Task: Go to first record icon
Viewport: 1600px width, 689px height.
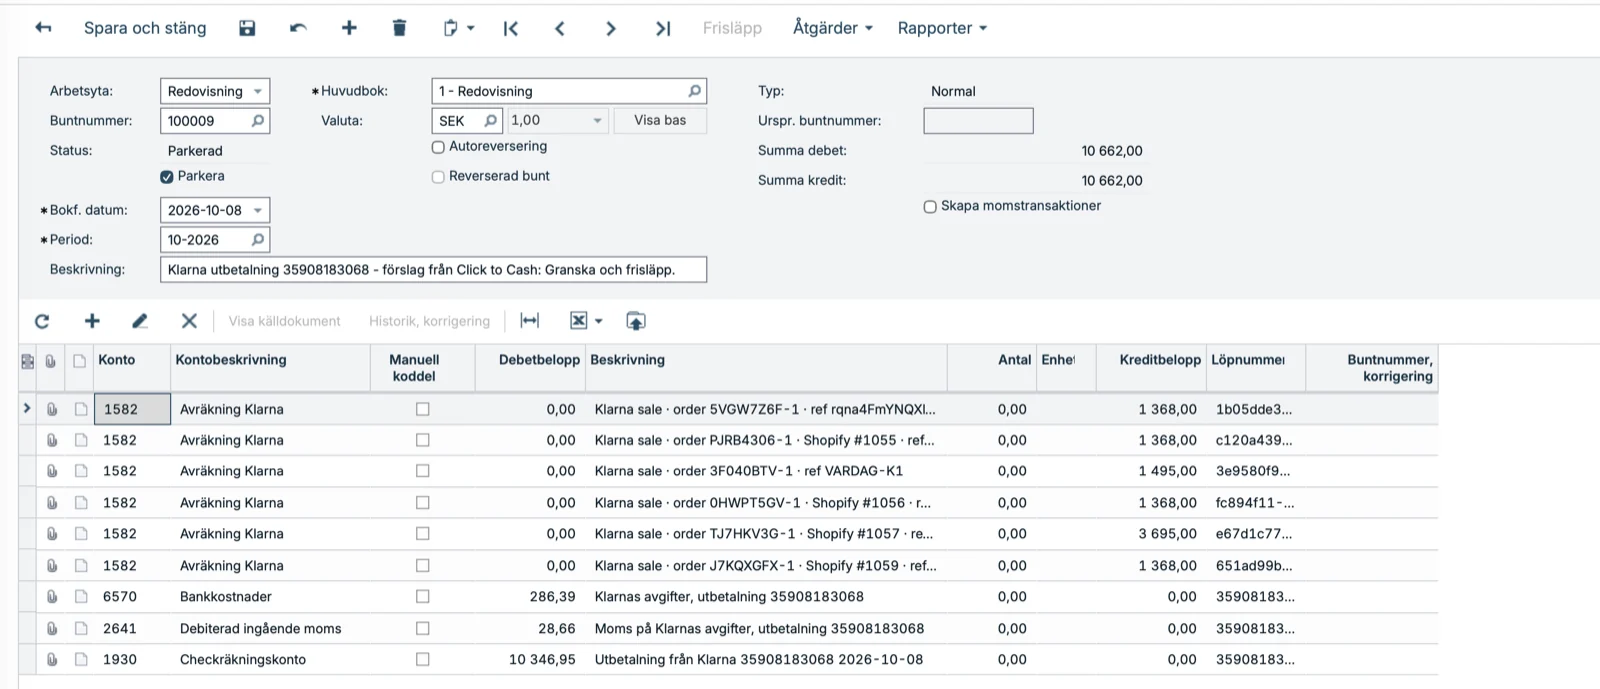Action: (x=511, y=29)
